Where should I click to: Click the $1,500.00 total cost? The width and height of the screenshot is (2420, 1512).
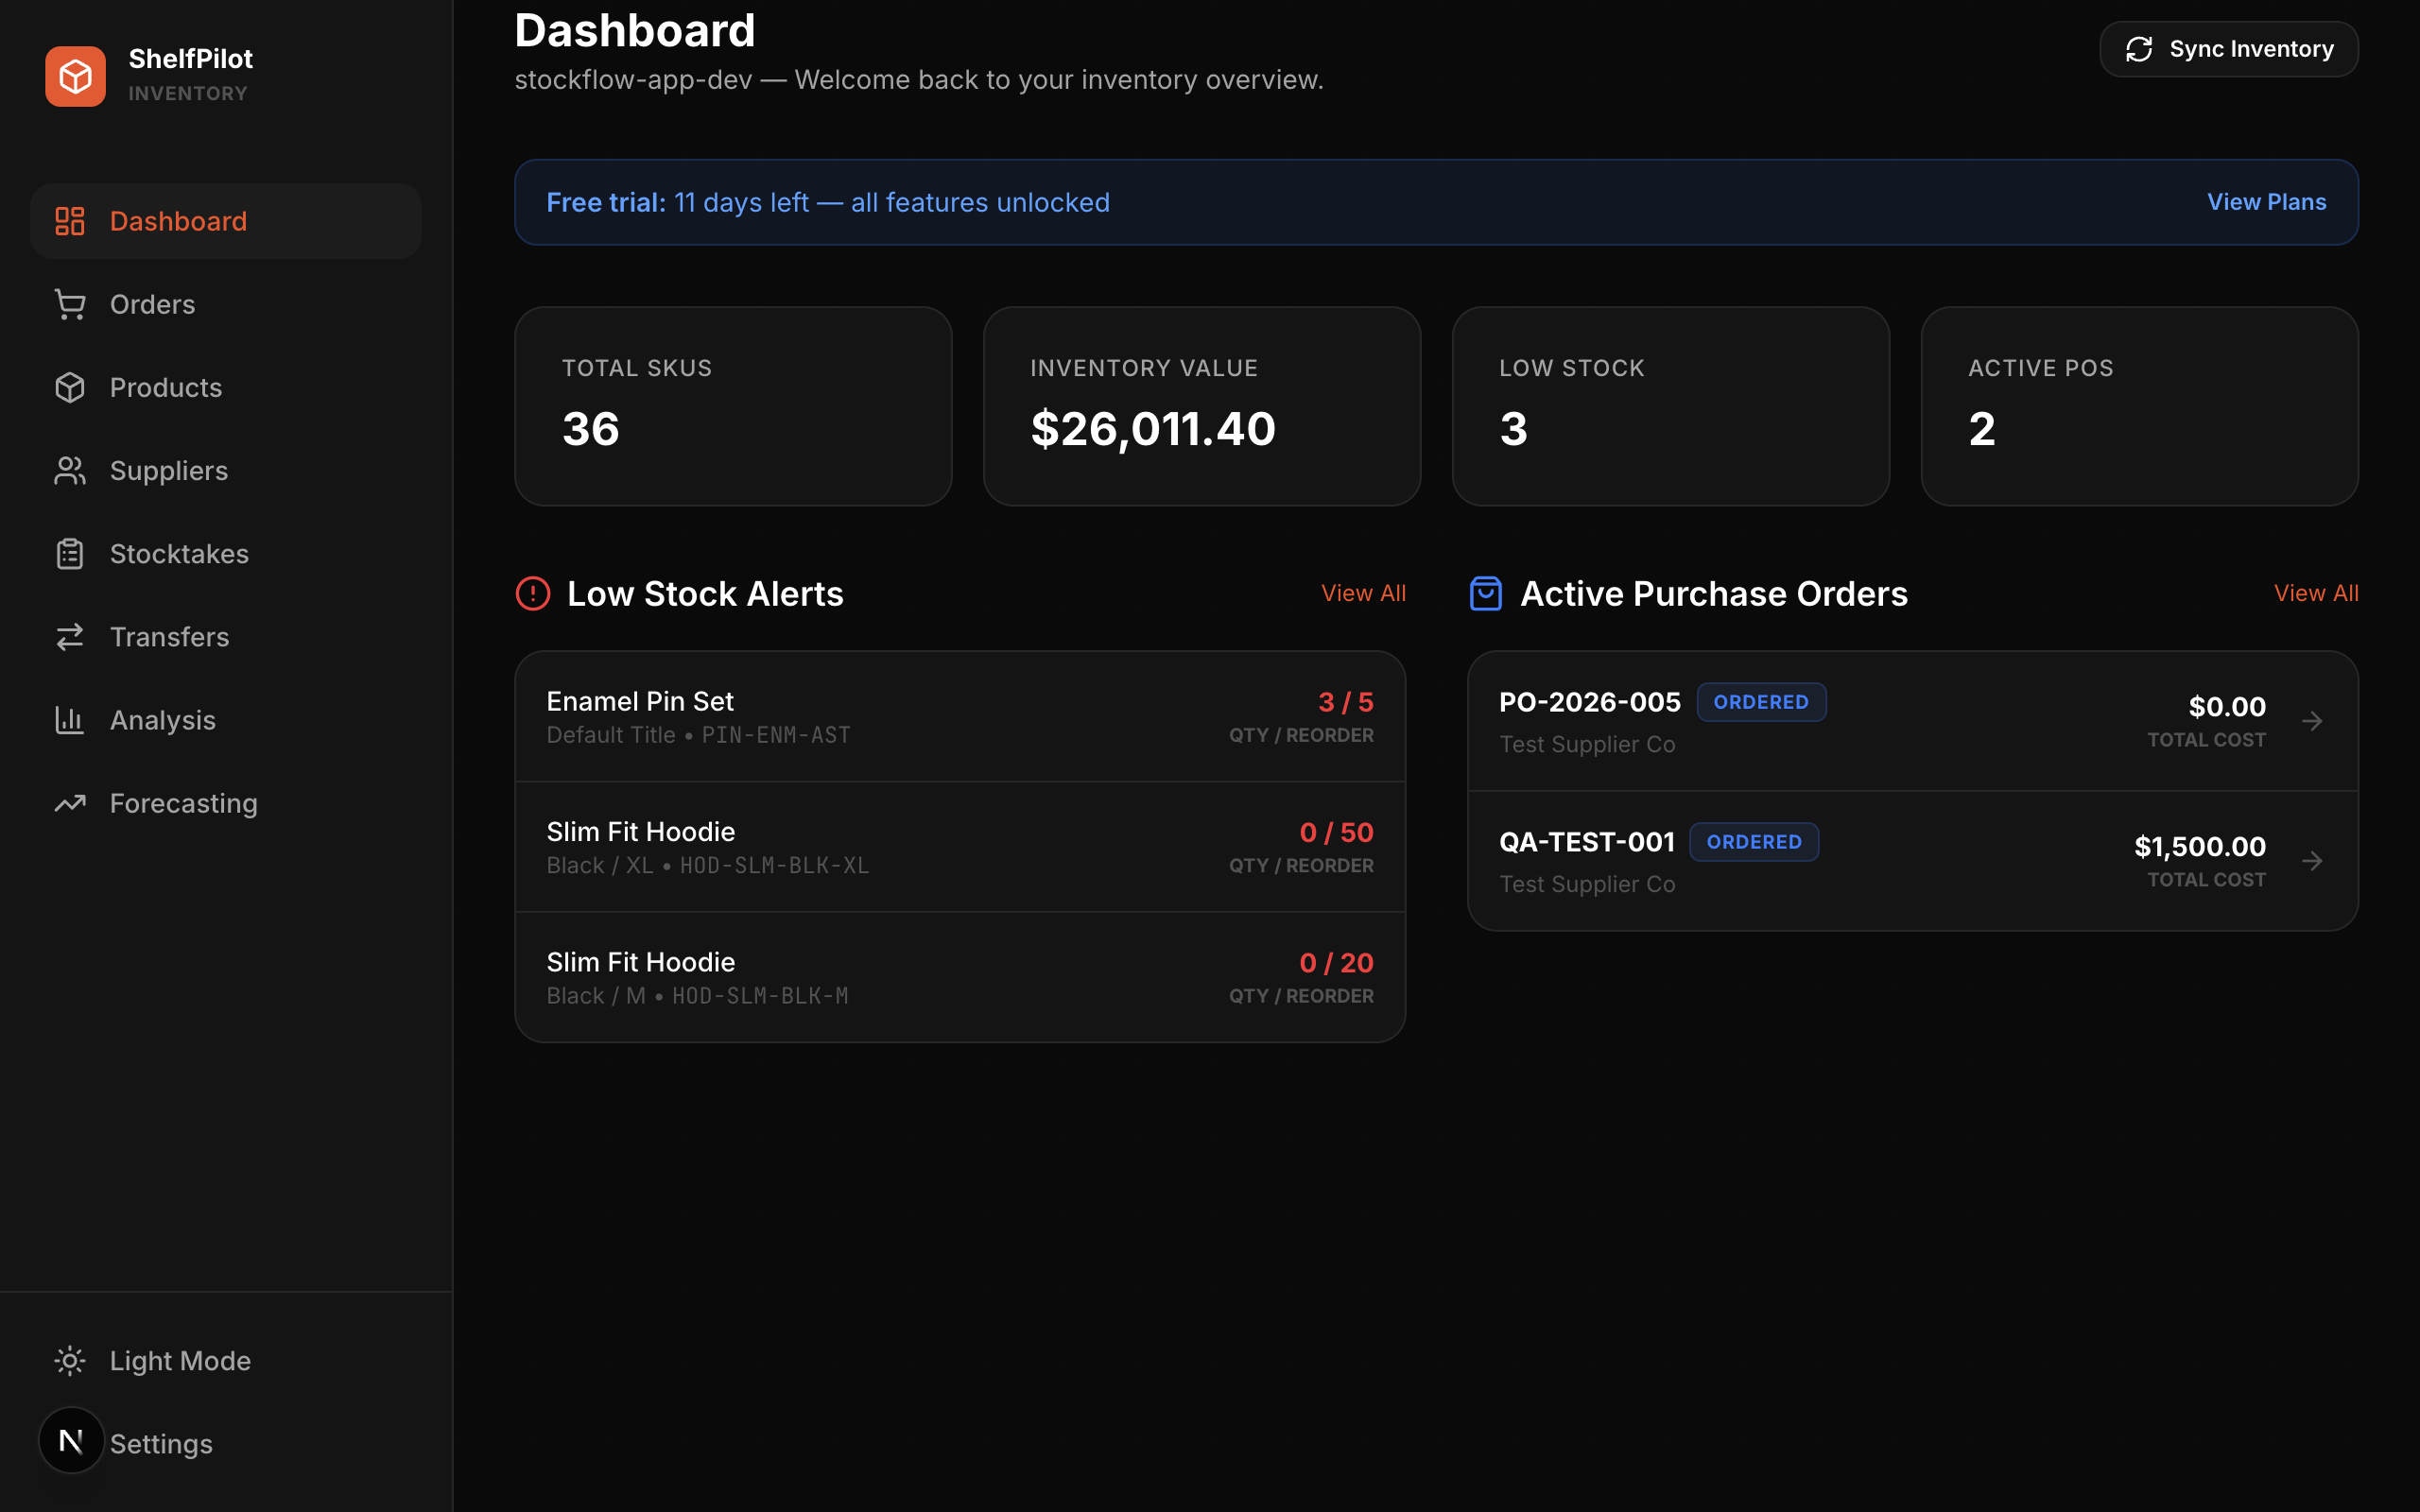(x=2200, y=847)
